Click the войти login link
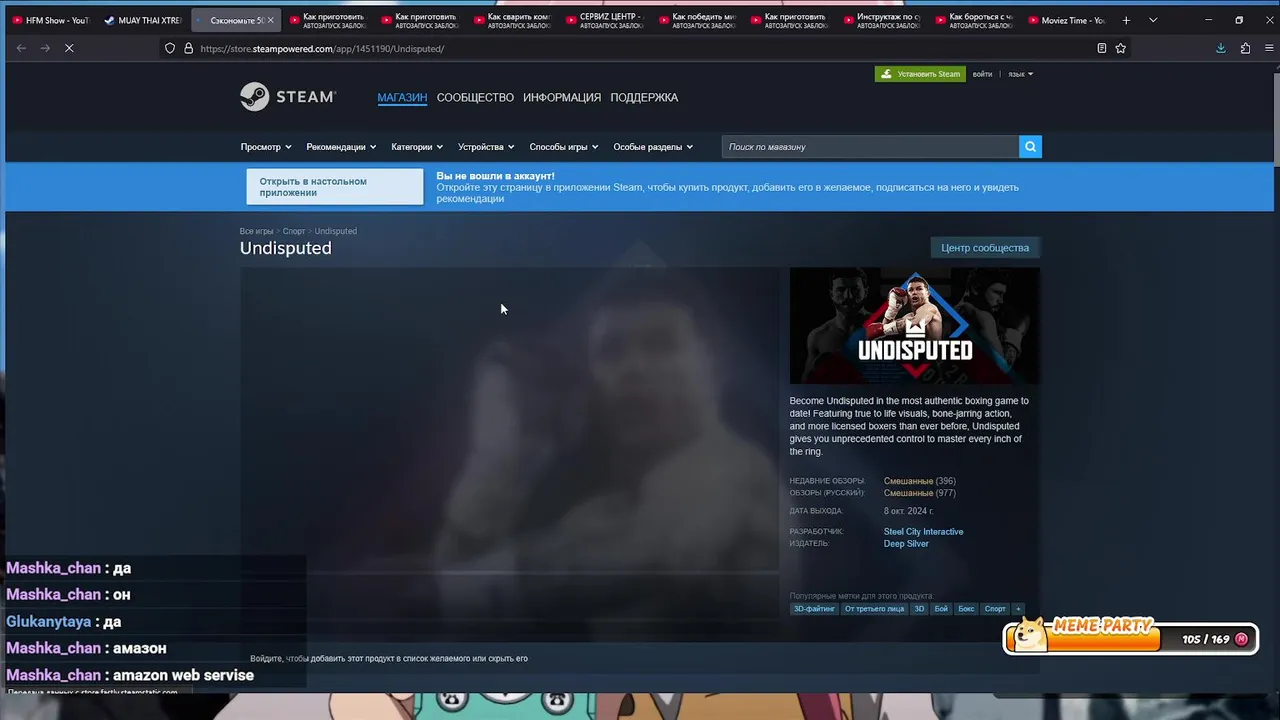Viewport: 1280px width, 720px height. point(983,74)
